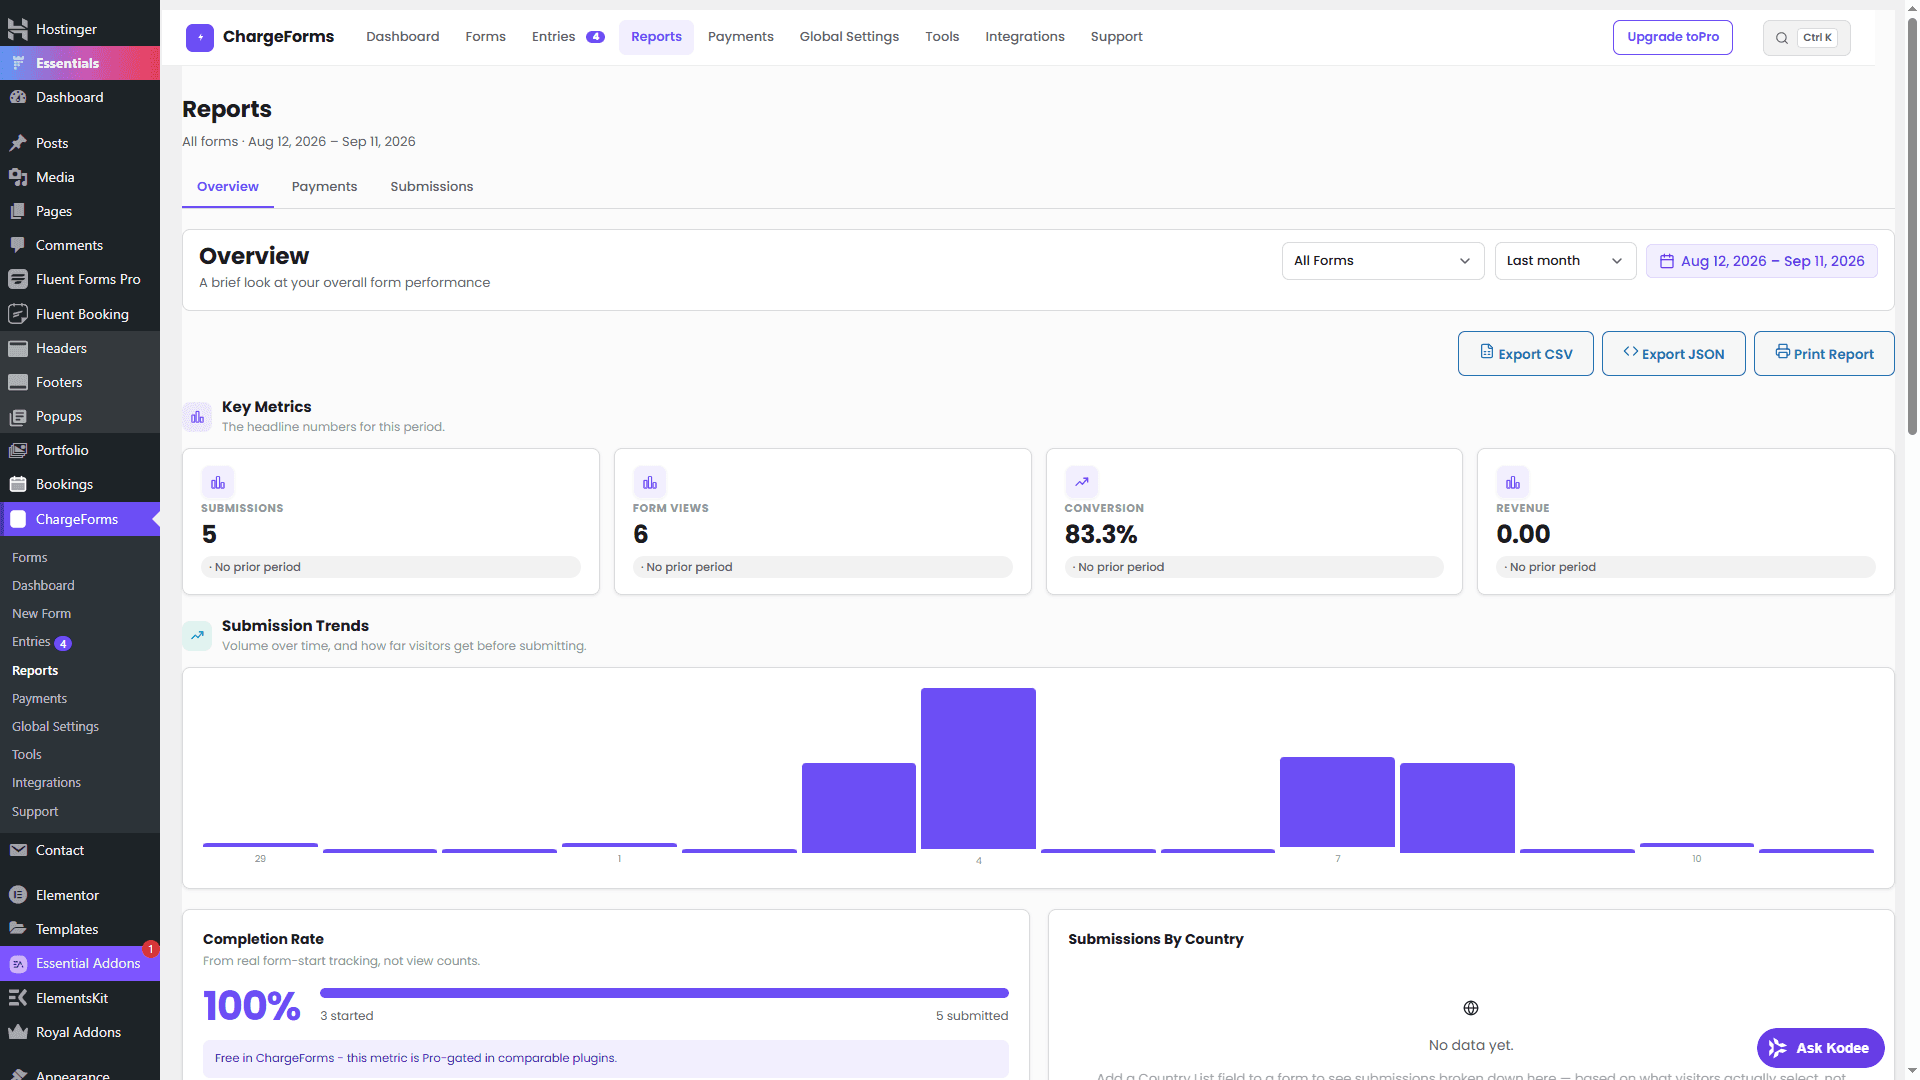Switch to the Payments report tab

(x=324, y=187)
